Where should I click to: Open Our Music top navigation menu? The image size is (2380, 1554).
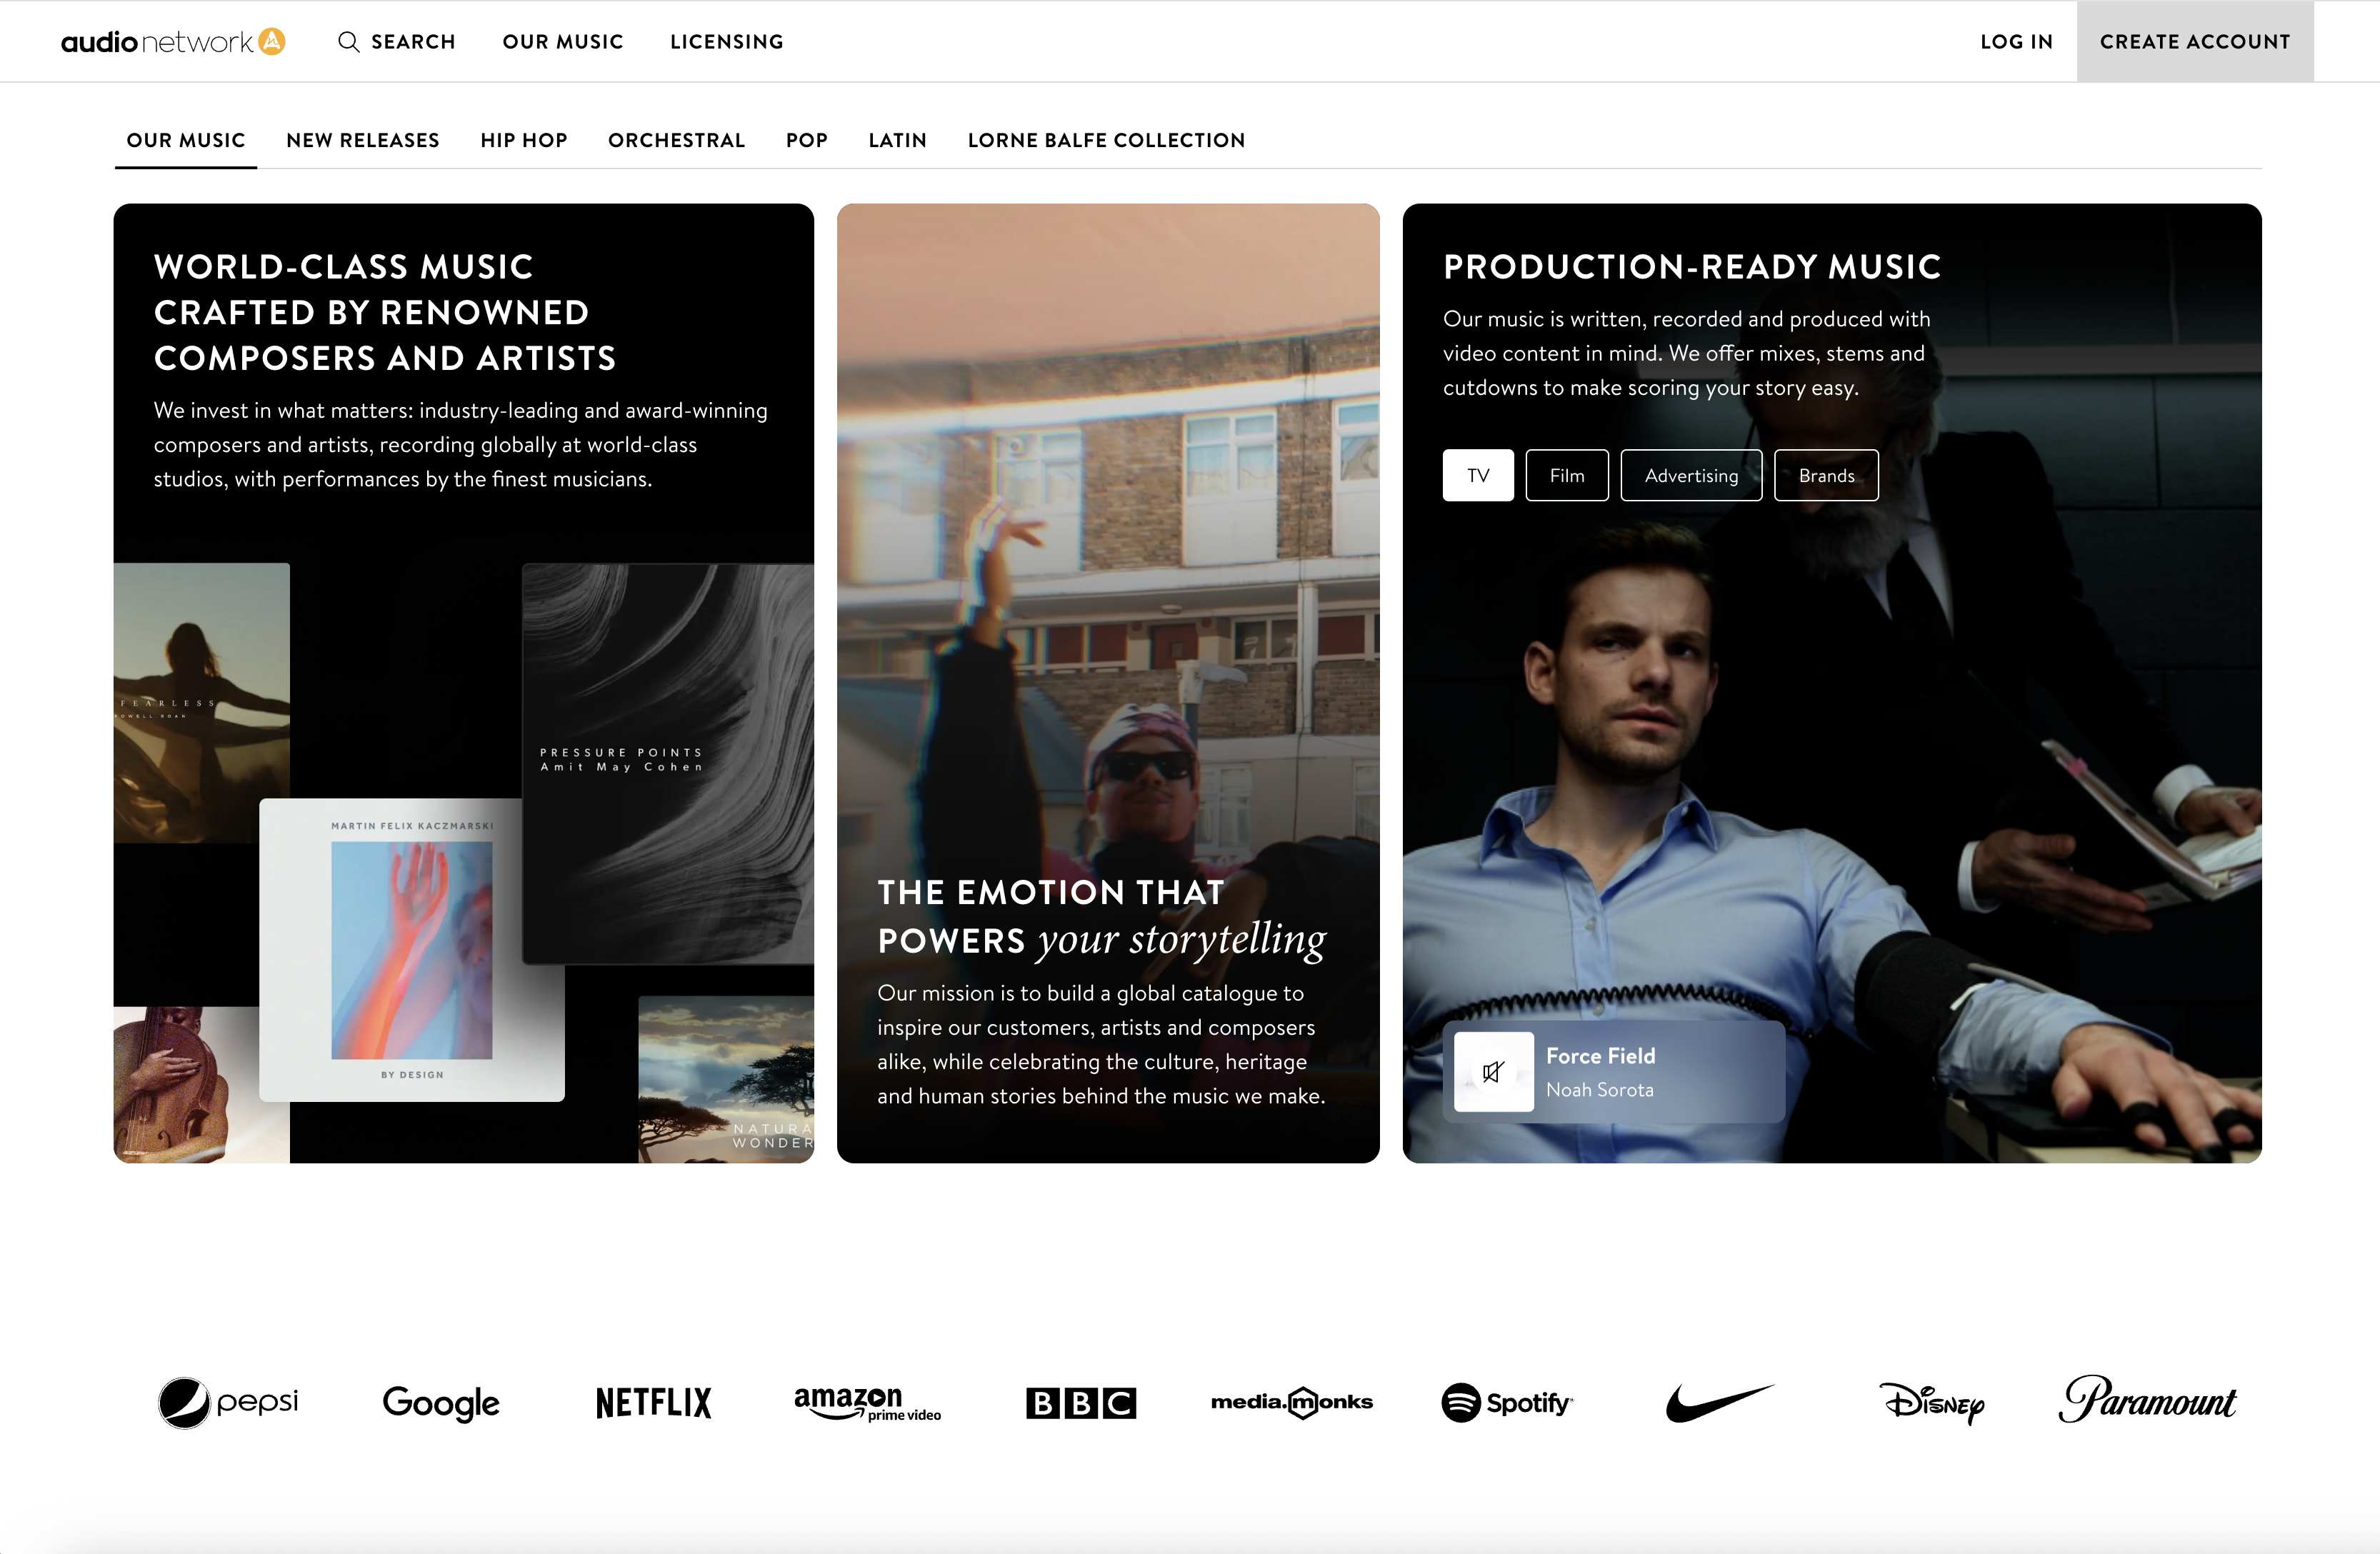tap(562, 41)
